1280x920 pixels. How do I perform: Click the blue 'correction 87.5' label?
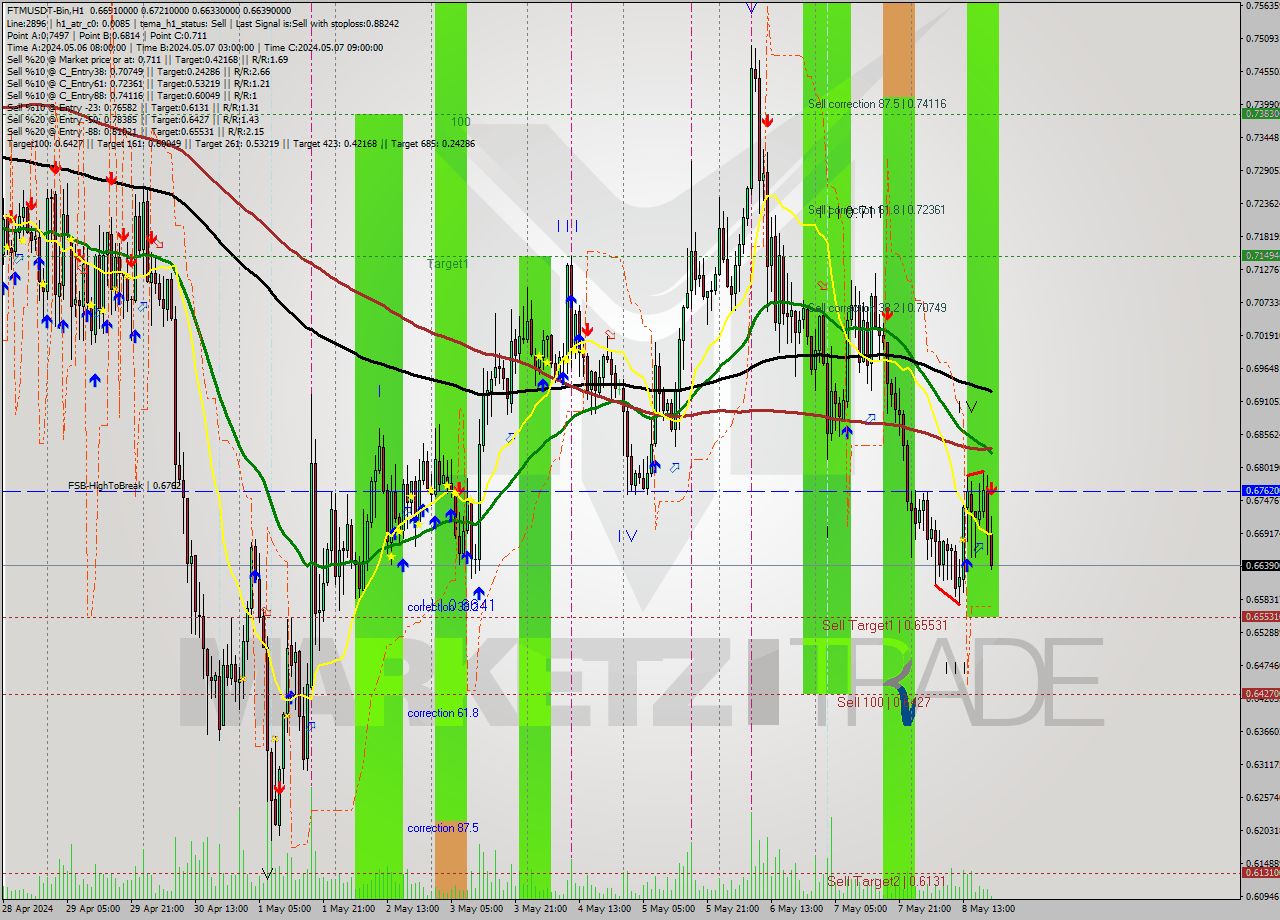click(x=443, y=828)
